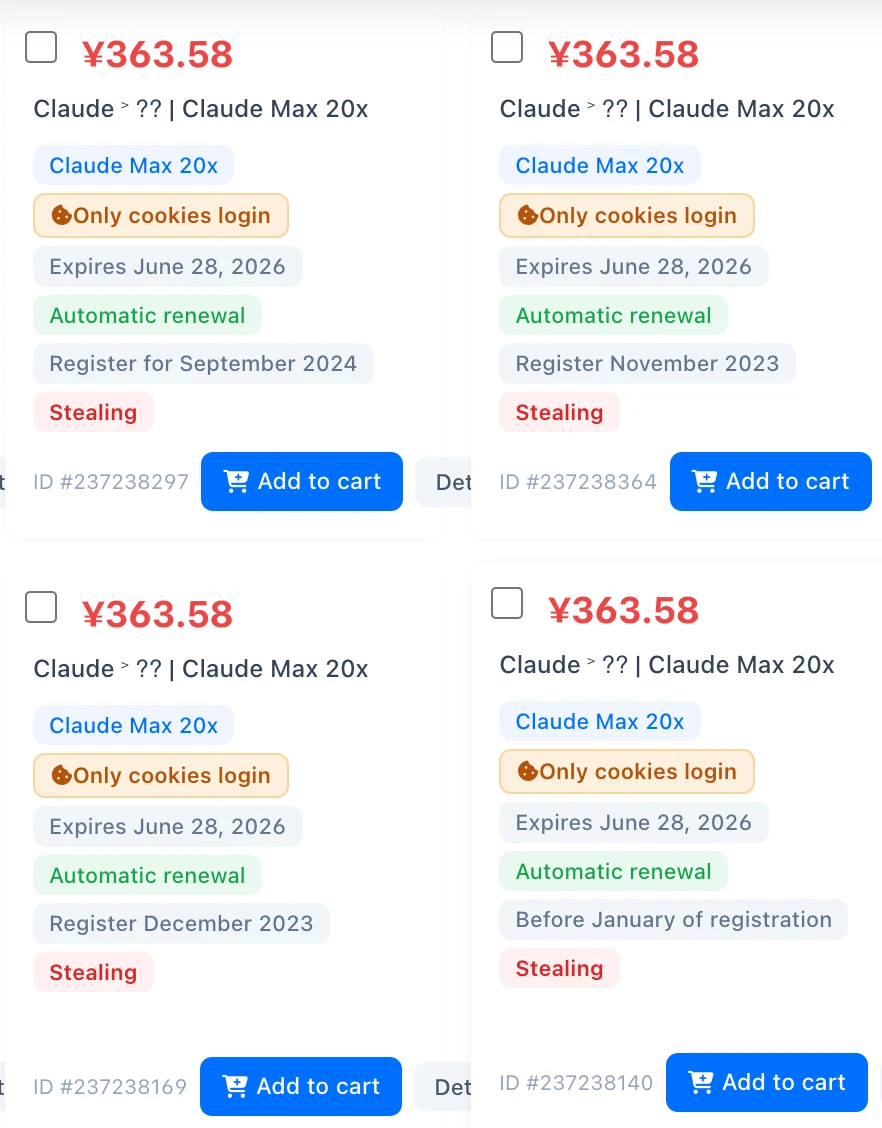The height and width of the screenshot is (1128, 882).
Task: Click Claude Max 20x tag in Before January card
Action: [x=600, y=722]
